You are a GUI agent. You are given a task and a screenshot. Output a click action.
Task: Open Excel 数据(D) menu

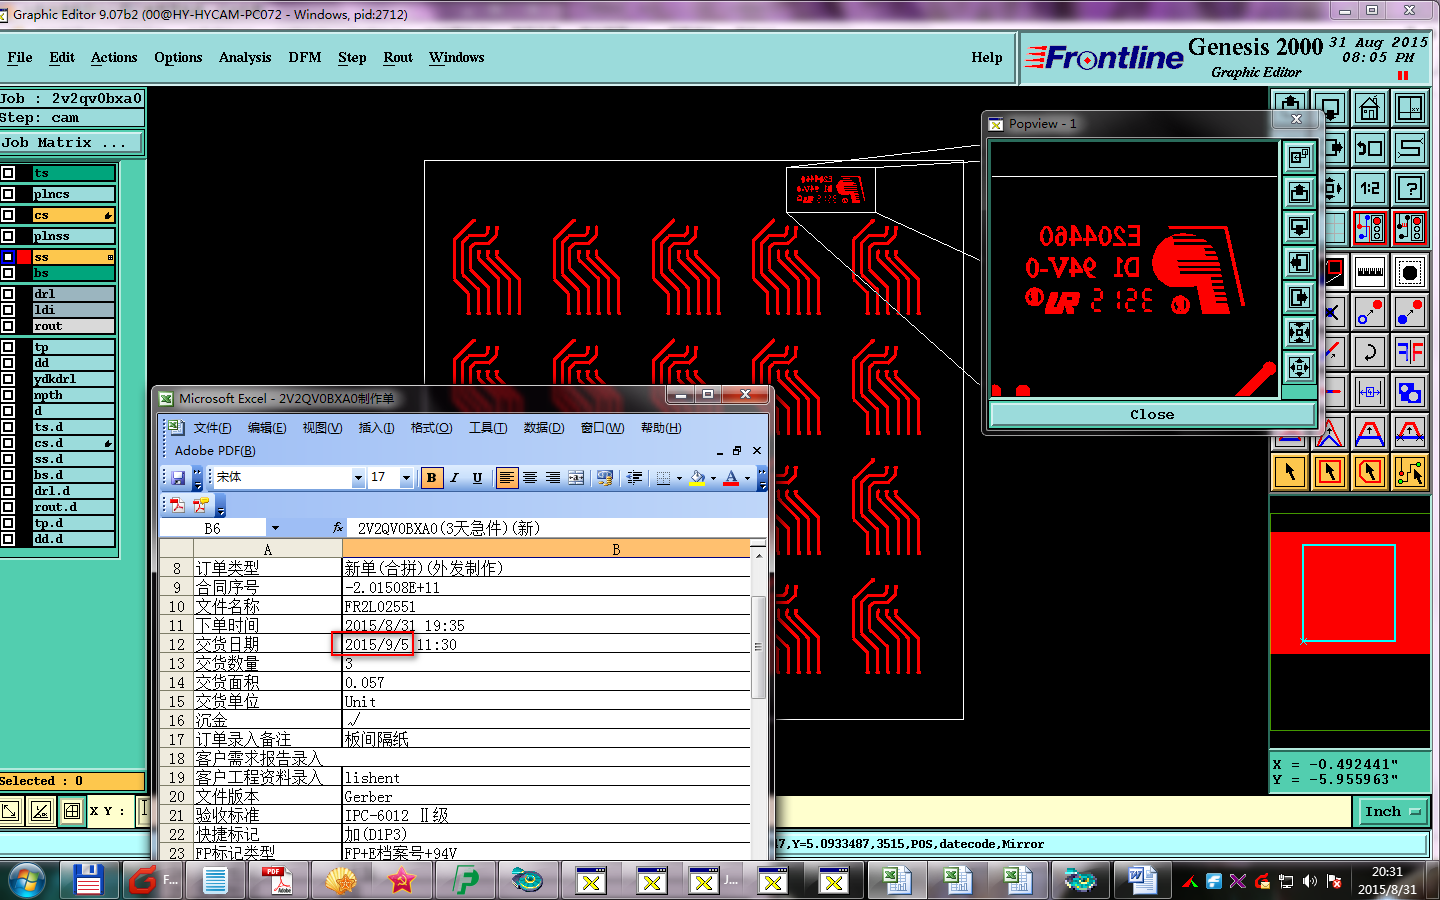tap(543, 428)
